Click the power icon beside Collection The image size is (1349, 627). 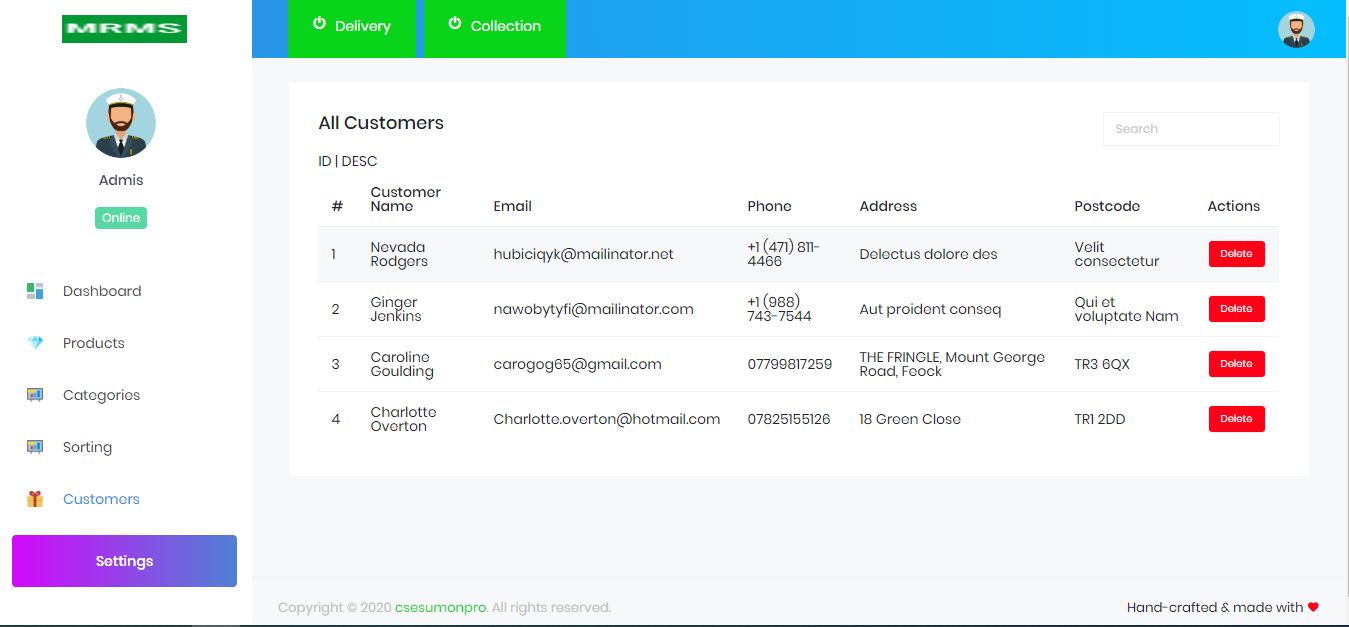click(455, 23)
